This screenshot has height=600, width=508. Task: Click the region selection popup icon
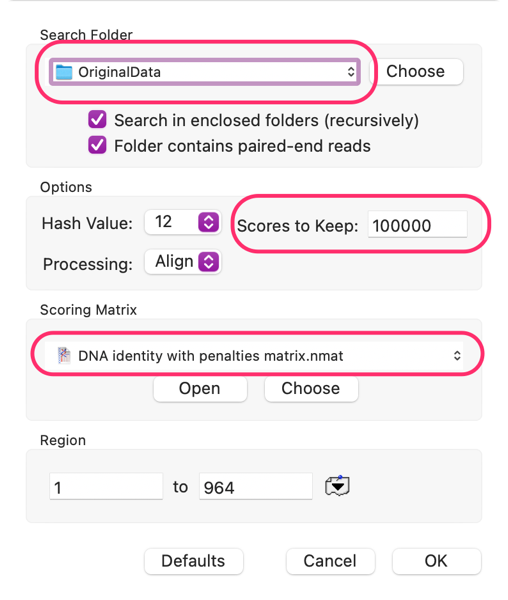point(337,486)
